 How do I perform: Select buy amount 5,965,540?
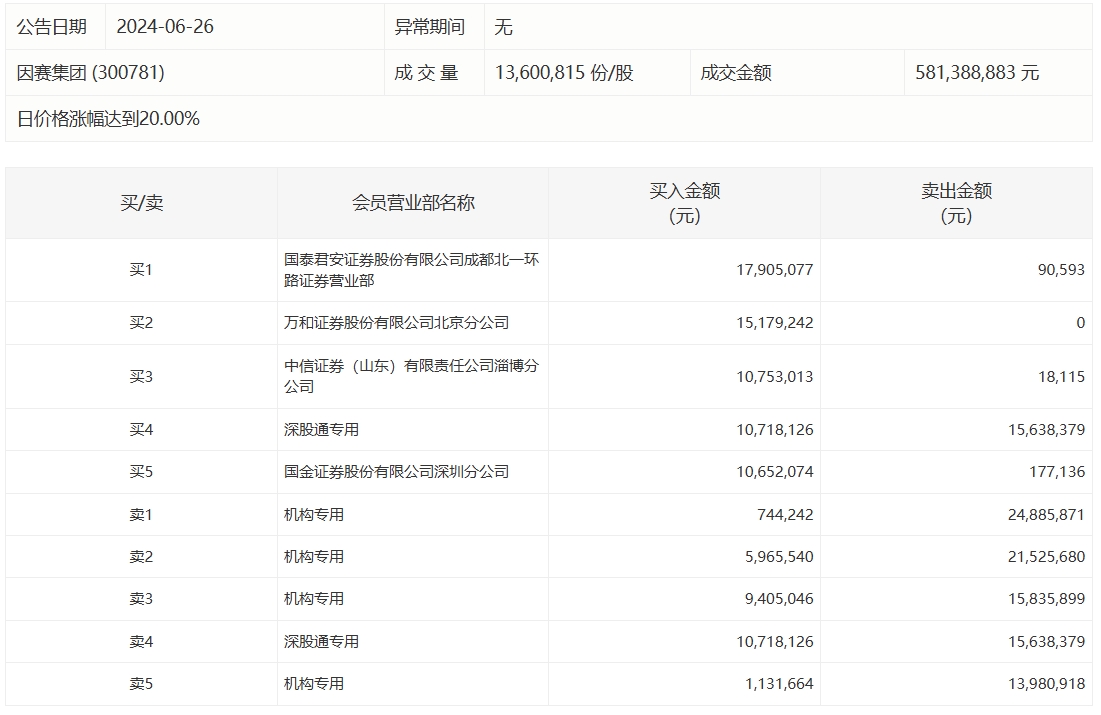pos(779,557)
